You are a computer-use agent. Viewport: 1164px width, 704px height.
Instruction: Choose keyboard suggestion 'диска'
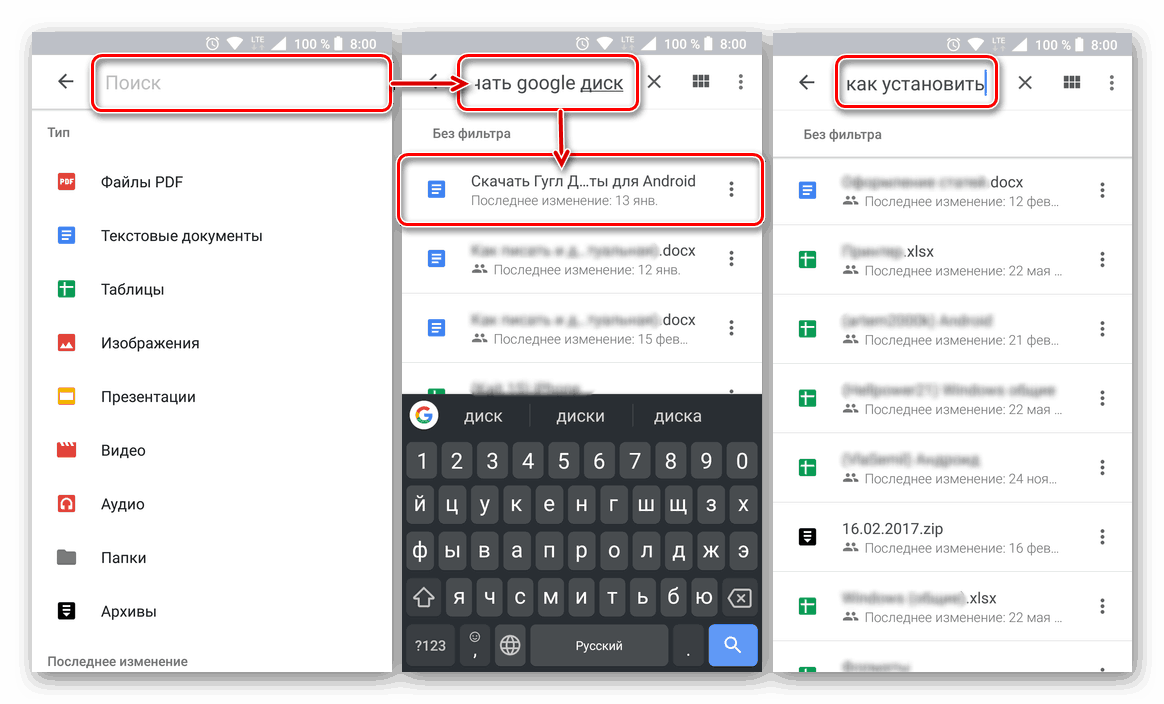tap(677, 417)
